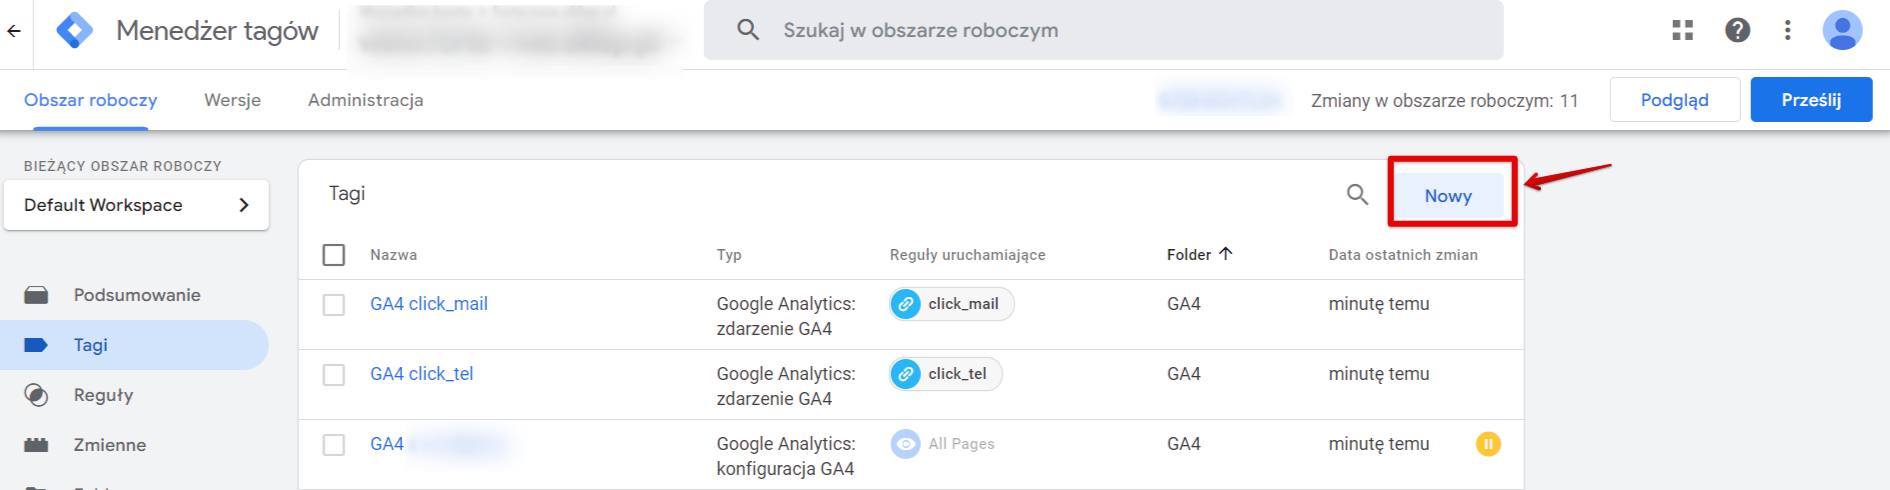Click GA4 folder cell in click_mail row
Viewport: 1890px width, 490px height.
[1184, 304]
